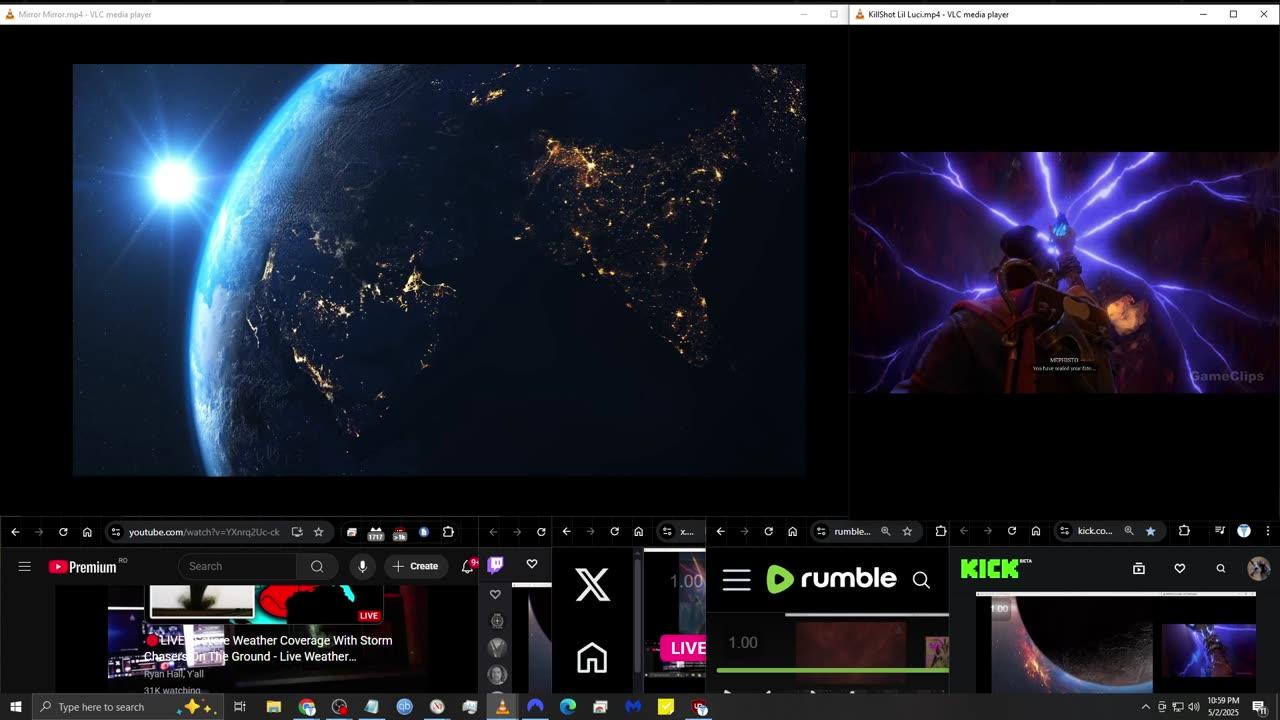Image resolution: width=1280 pixels, height=720 pixels.
Task: Open VLC from the taskbar
Action: [502, 707]
